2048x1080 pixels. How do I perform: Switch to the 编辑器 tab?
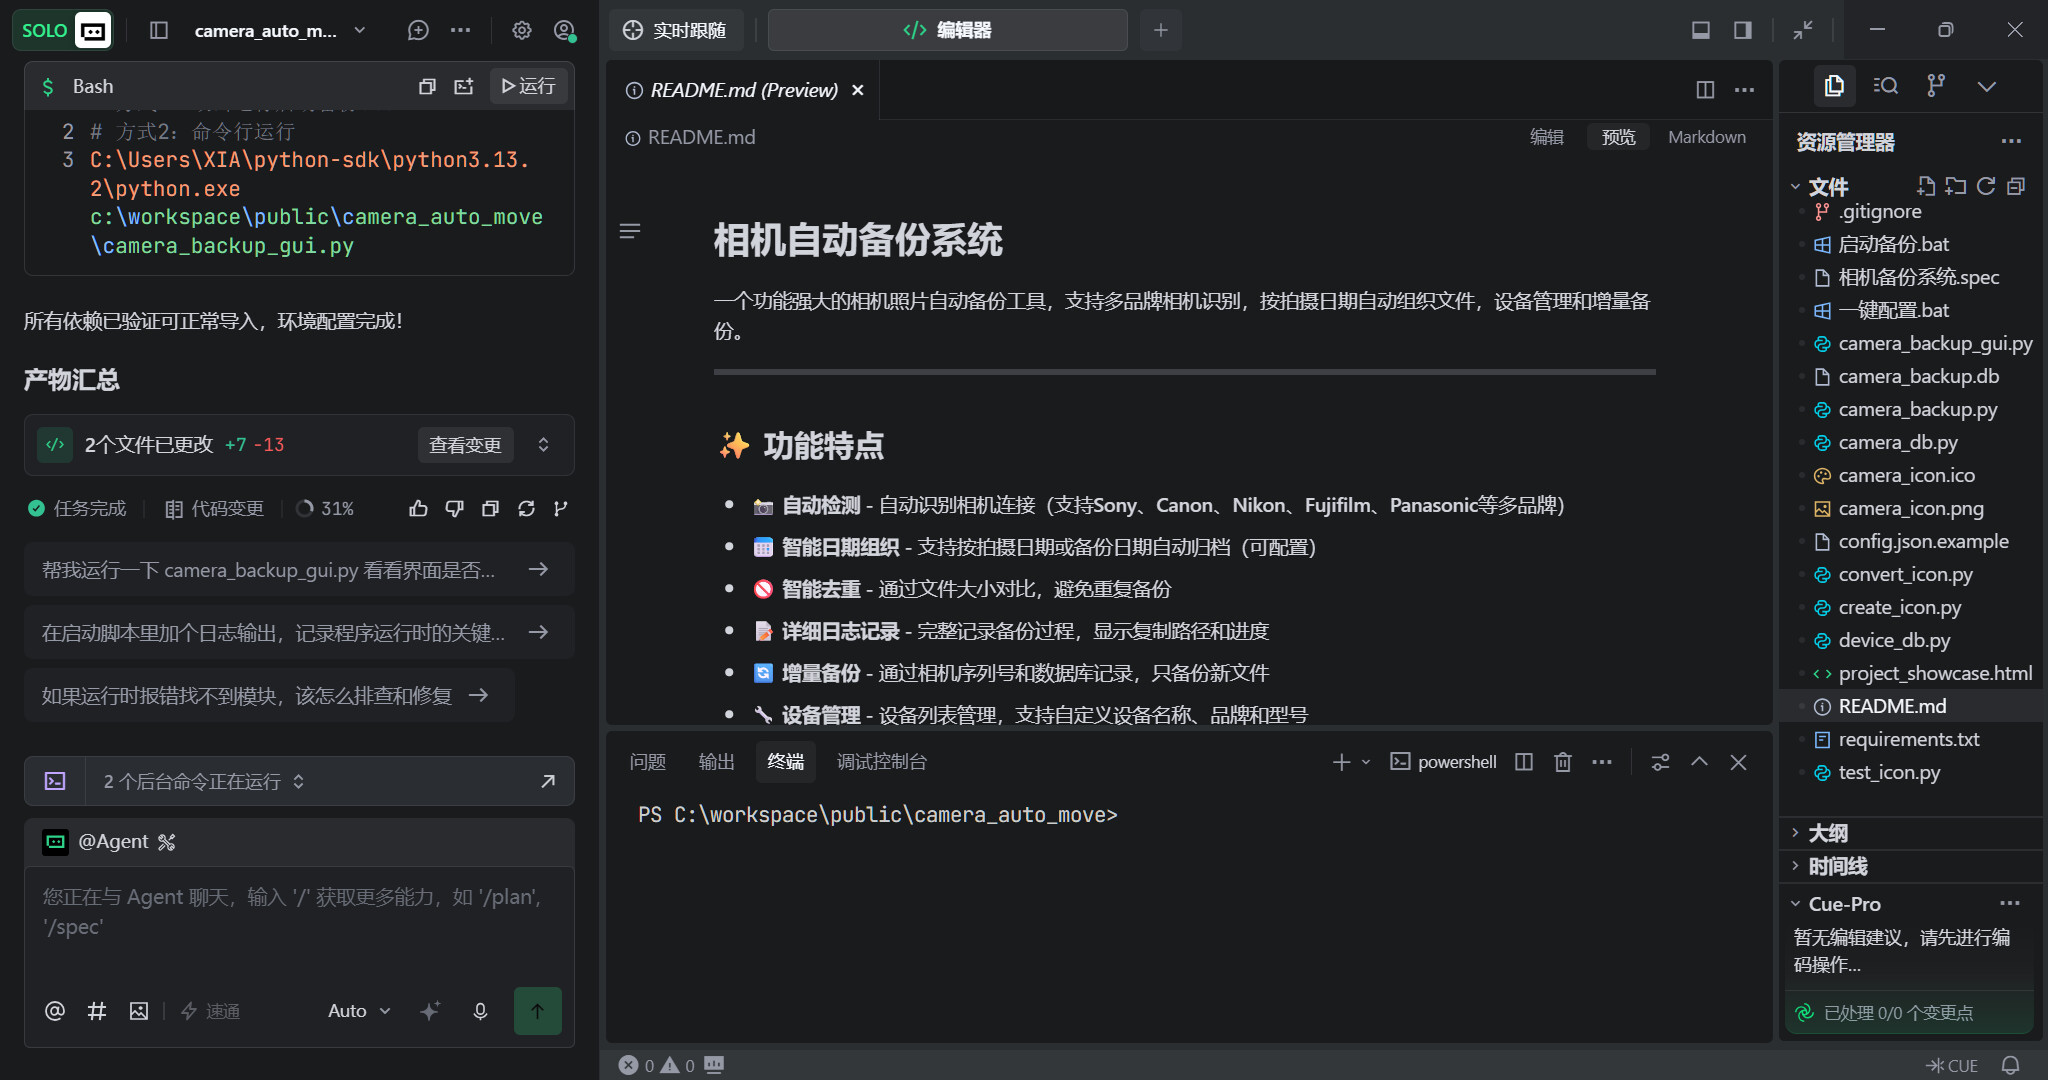pos(947,30)
